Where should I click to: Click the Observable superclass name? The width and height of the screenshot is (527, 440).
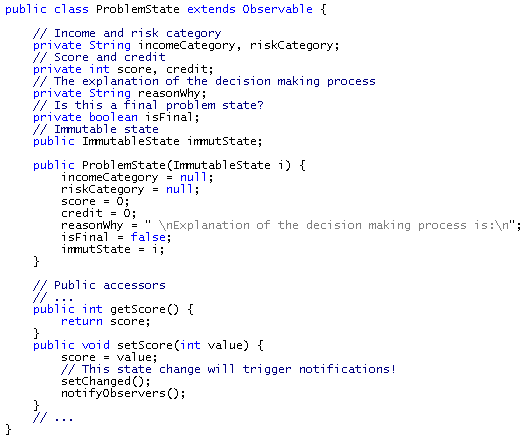(277, 9)
